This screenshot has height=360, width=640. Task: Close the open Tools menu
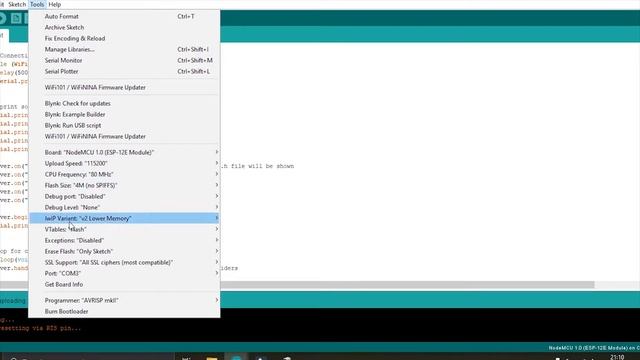pyautogui.click(x=37, y=4)
